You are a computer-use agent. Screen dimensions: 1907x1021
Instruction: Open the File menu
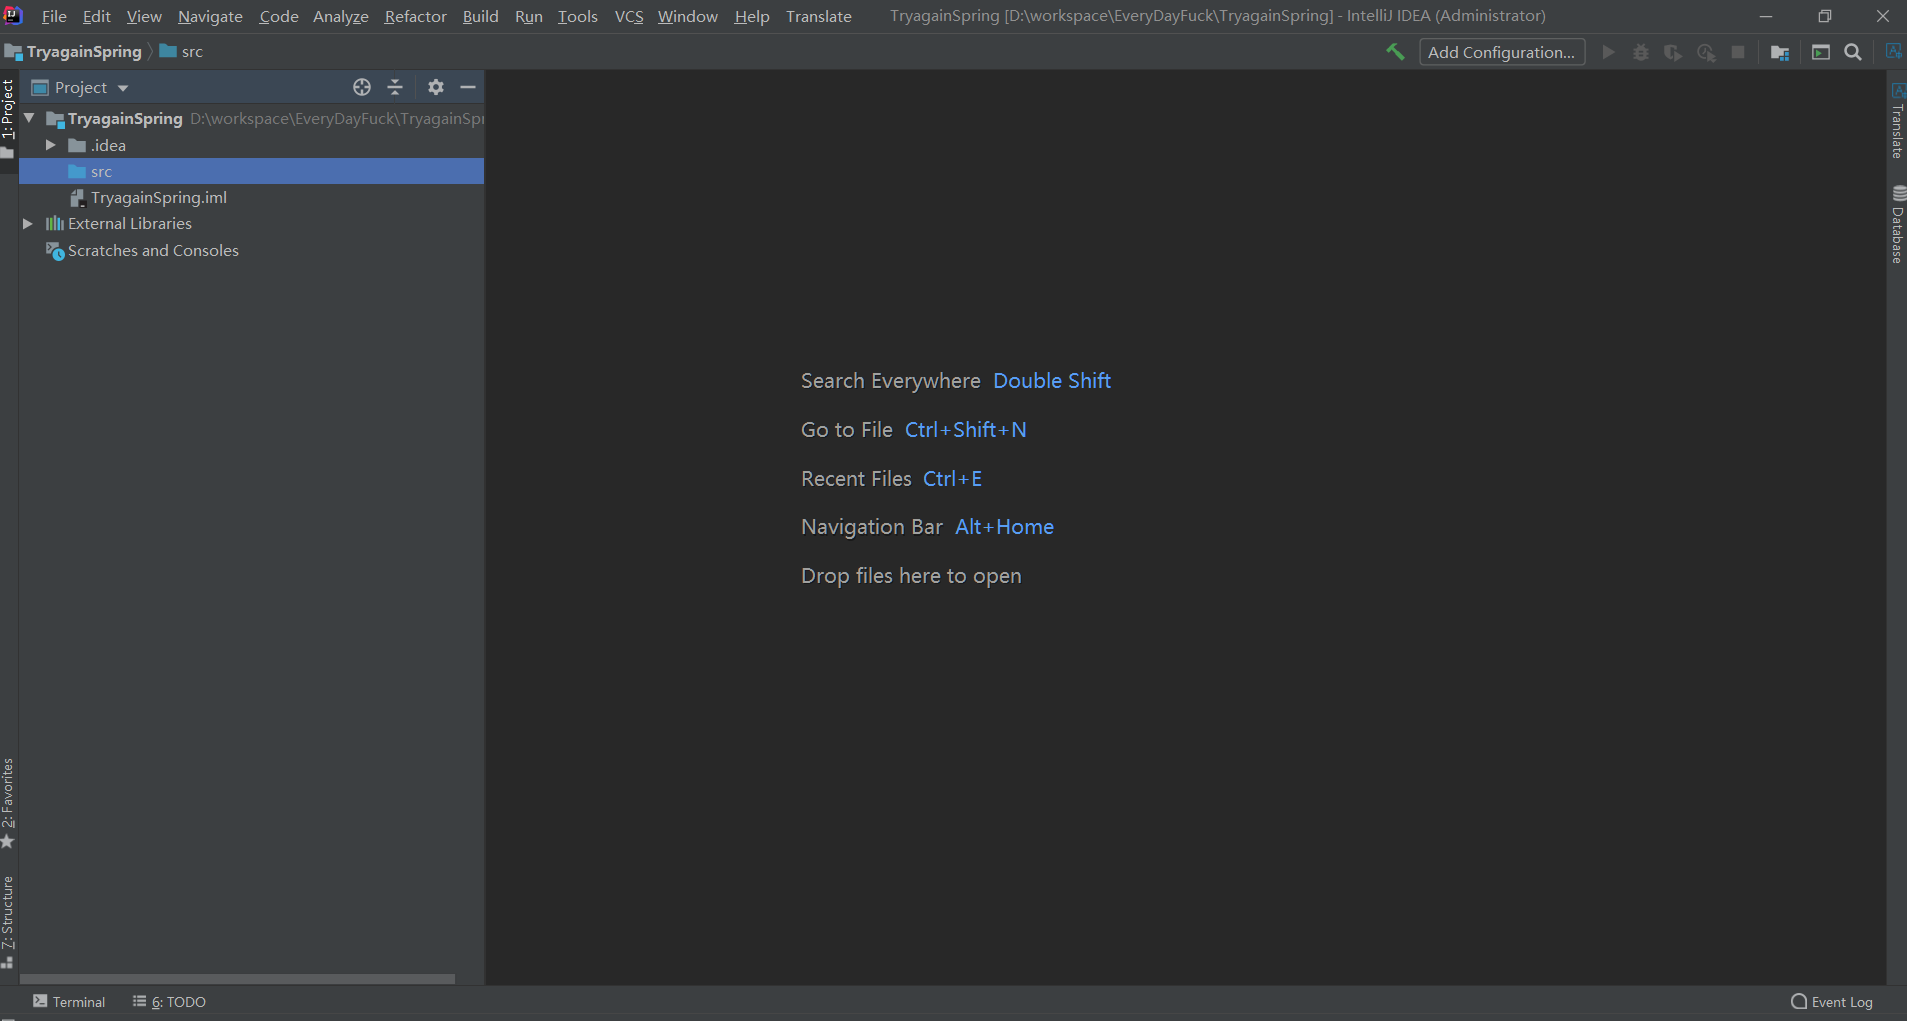point(54,17)
